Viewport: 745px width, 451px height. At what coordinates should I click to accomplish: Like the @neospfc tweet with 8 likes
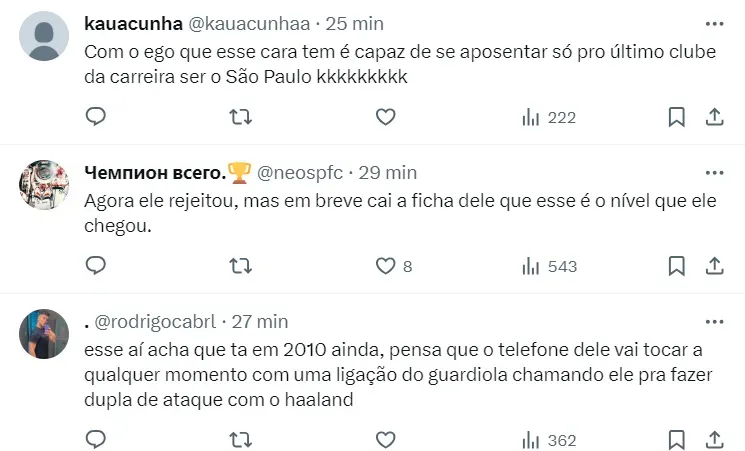pyautogui.click(x=385, y=266)
